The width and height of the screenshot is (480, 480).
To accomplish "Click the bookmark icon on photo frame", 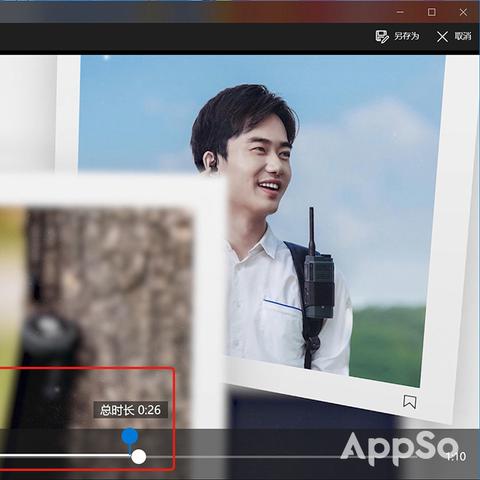I will pos(410,401).
